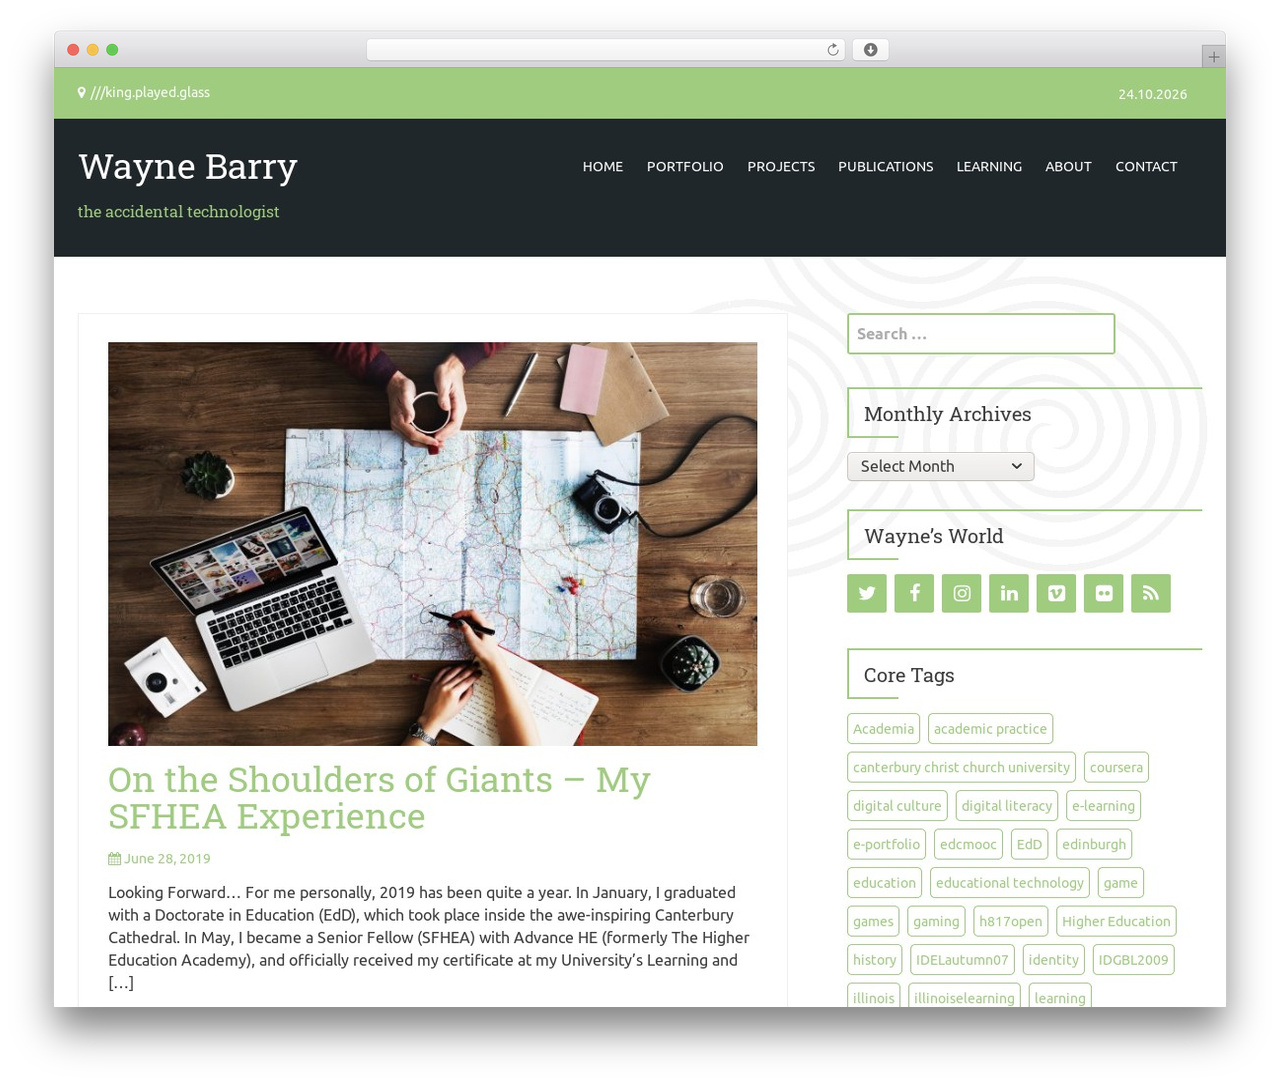
Task: Subscribe via the RSS feed icon
Action: click(1151, 593)
